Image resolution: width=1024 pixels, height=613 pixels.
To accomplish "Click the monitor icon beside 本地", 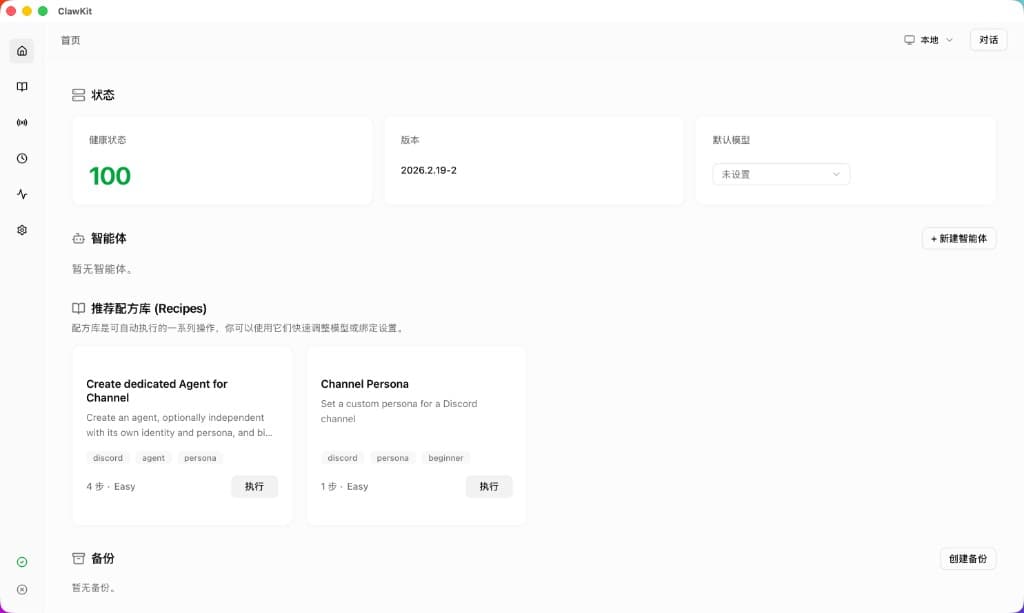I will pos(908,39).
